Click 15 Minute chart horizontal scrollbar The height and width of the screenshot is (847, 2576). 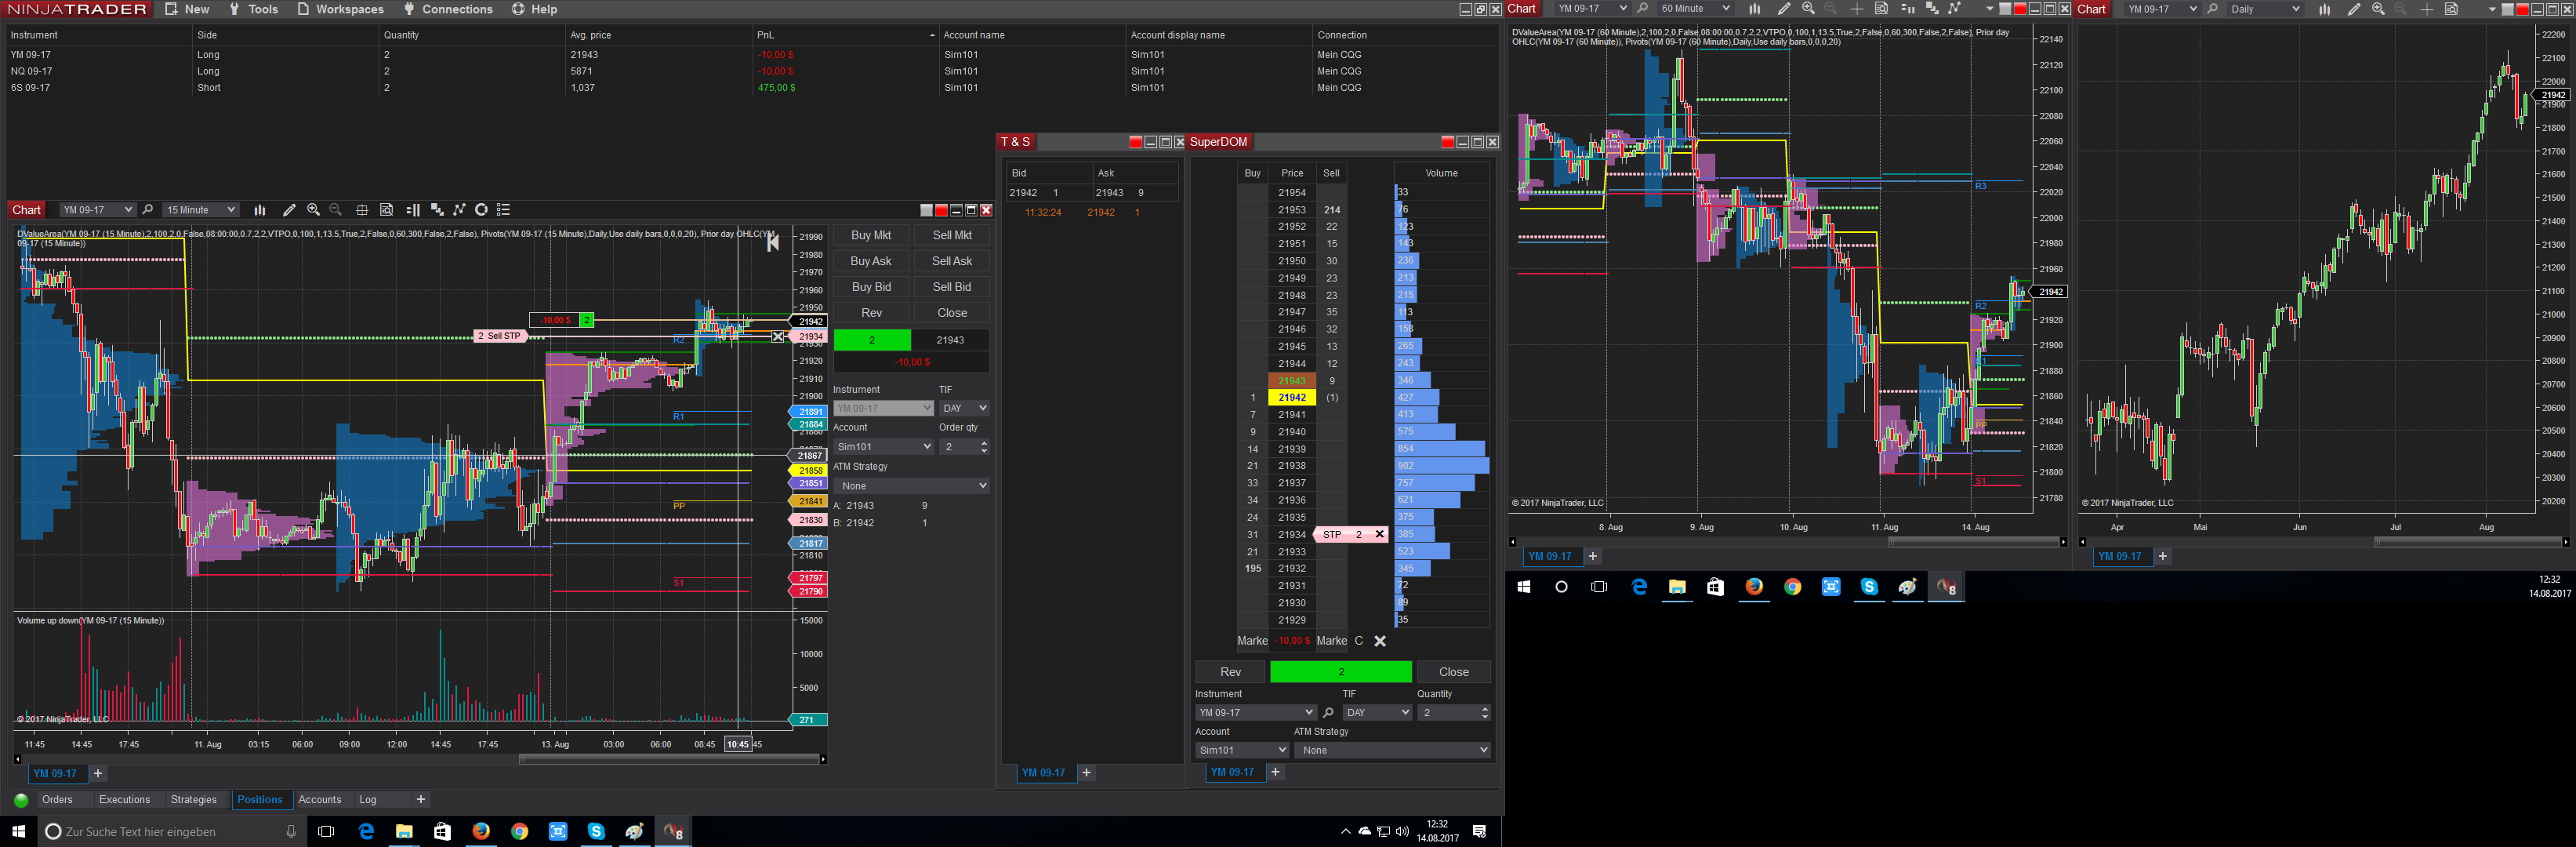coord(670,759)
